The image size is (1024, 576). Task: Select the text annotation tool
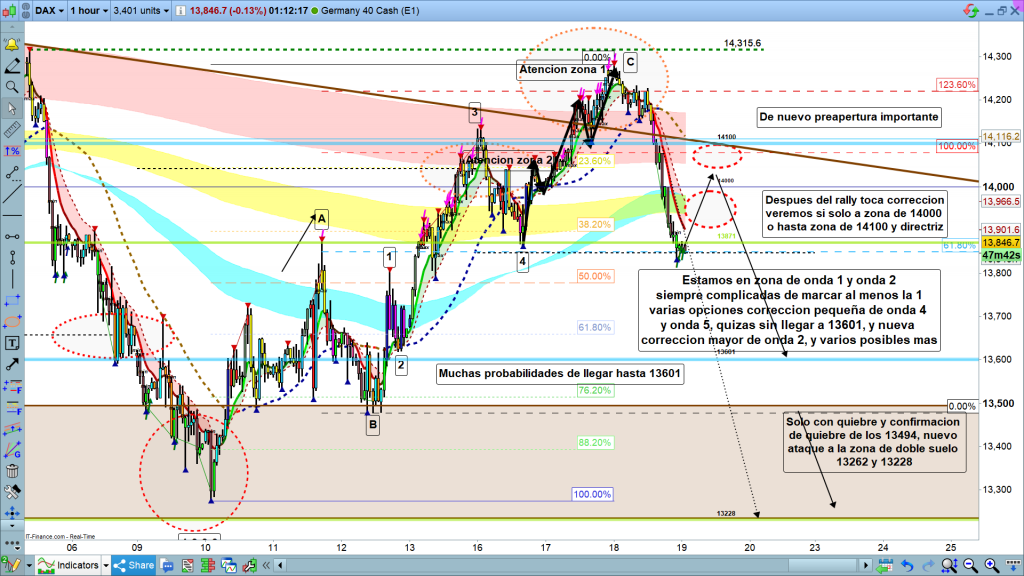click(12, 342)
